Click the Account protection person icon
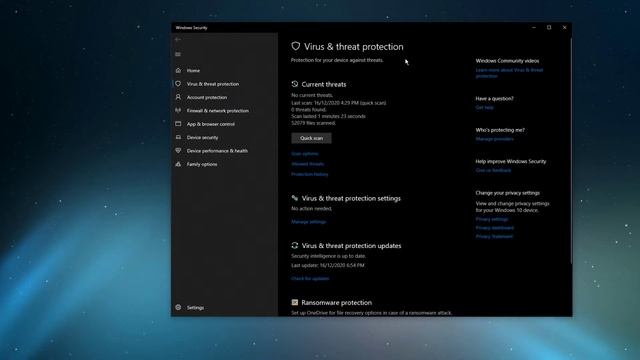The width and height of the screenshot is (640, 360). click(x=178, y=97)
